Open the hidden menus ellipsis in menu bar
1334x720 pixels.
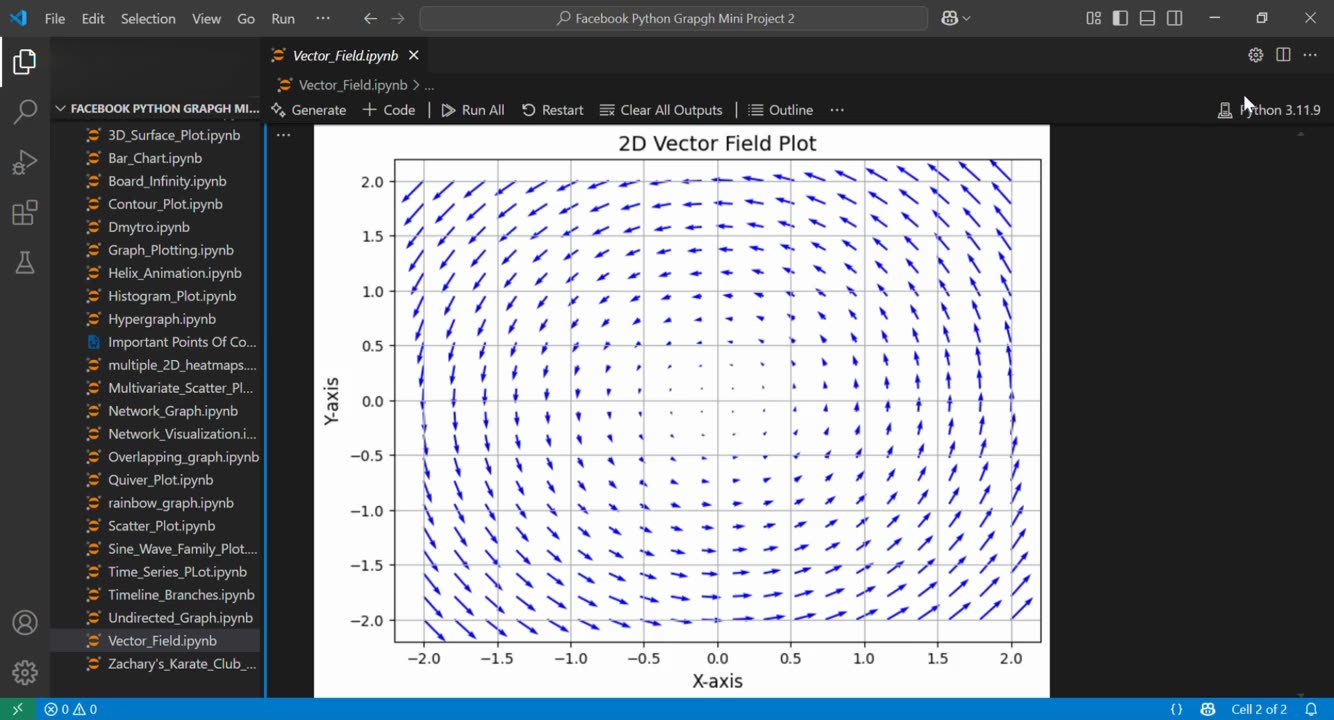[322, 18]
